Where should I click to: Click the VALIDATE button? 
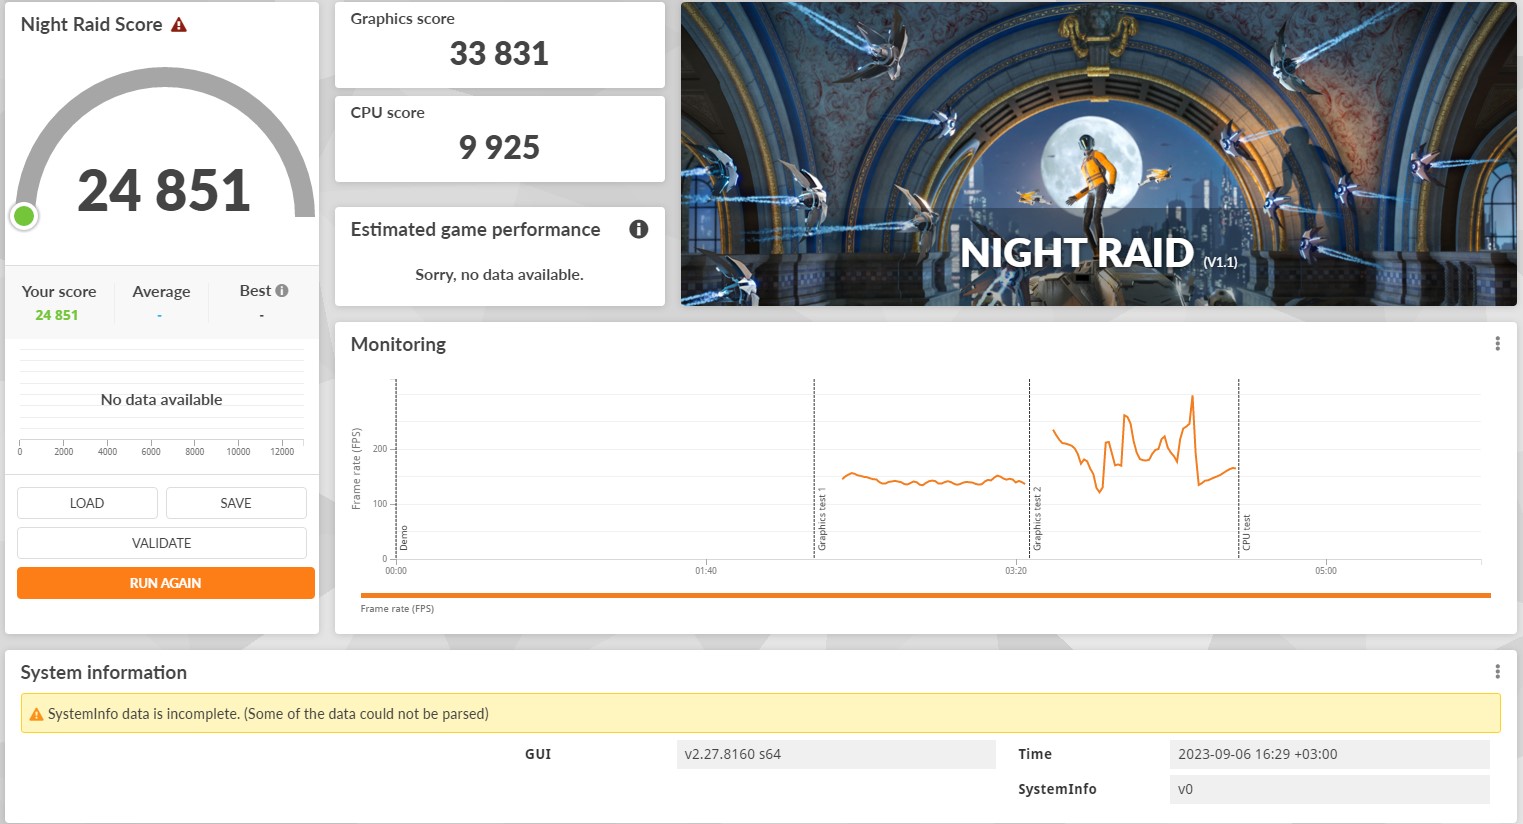[161, 543]
